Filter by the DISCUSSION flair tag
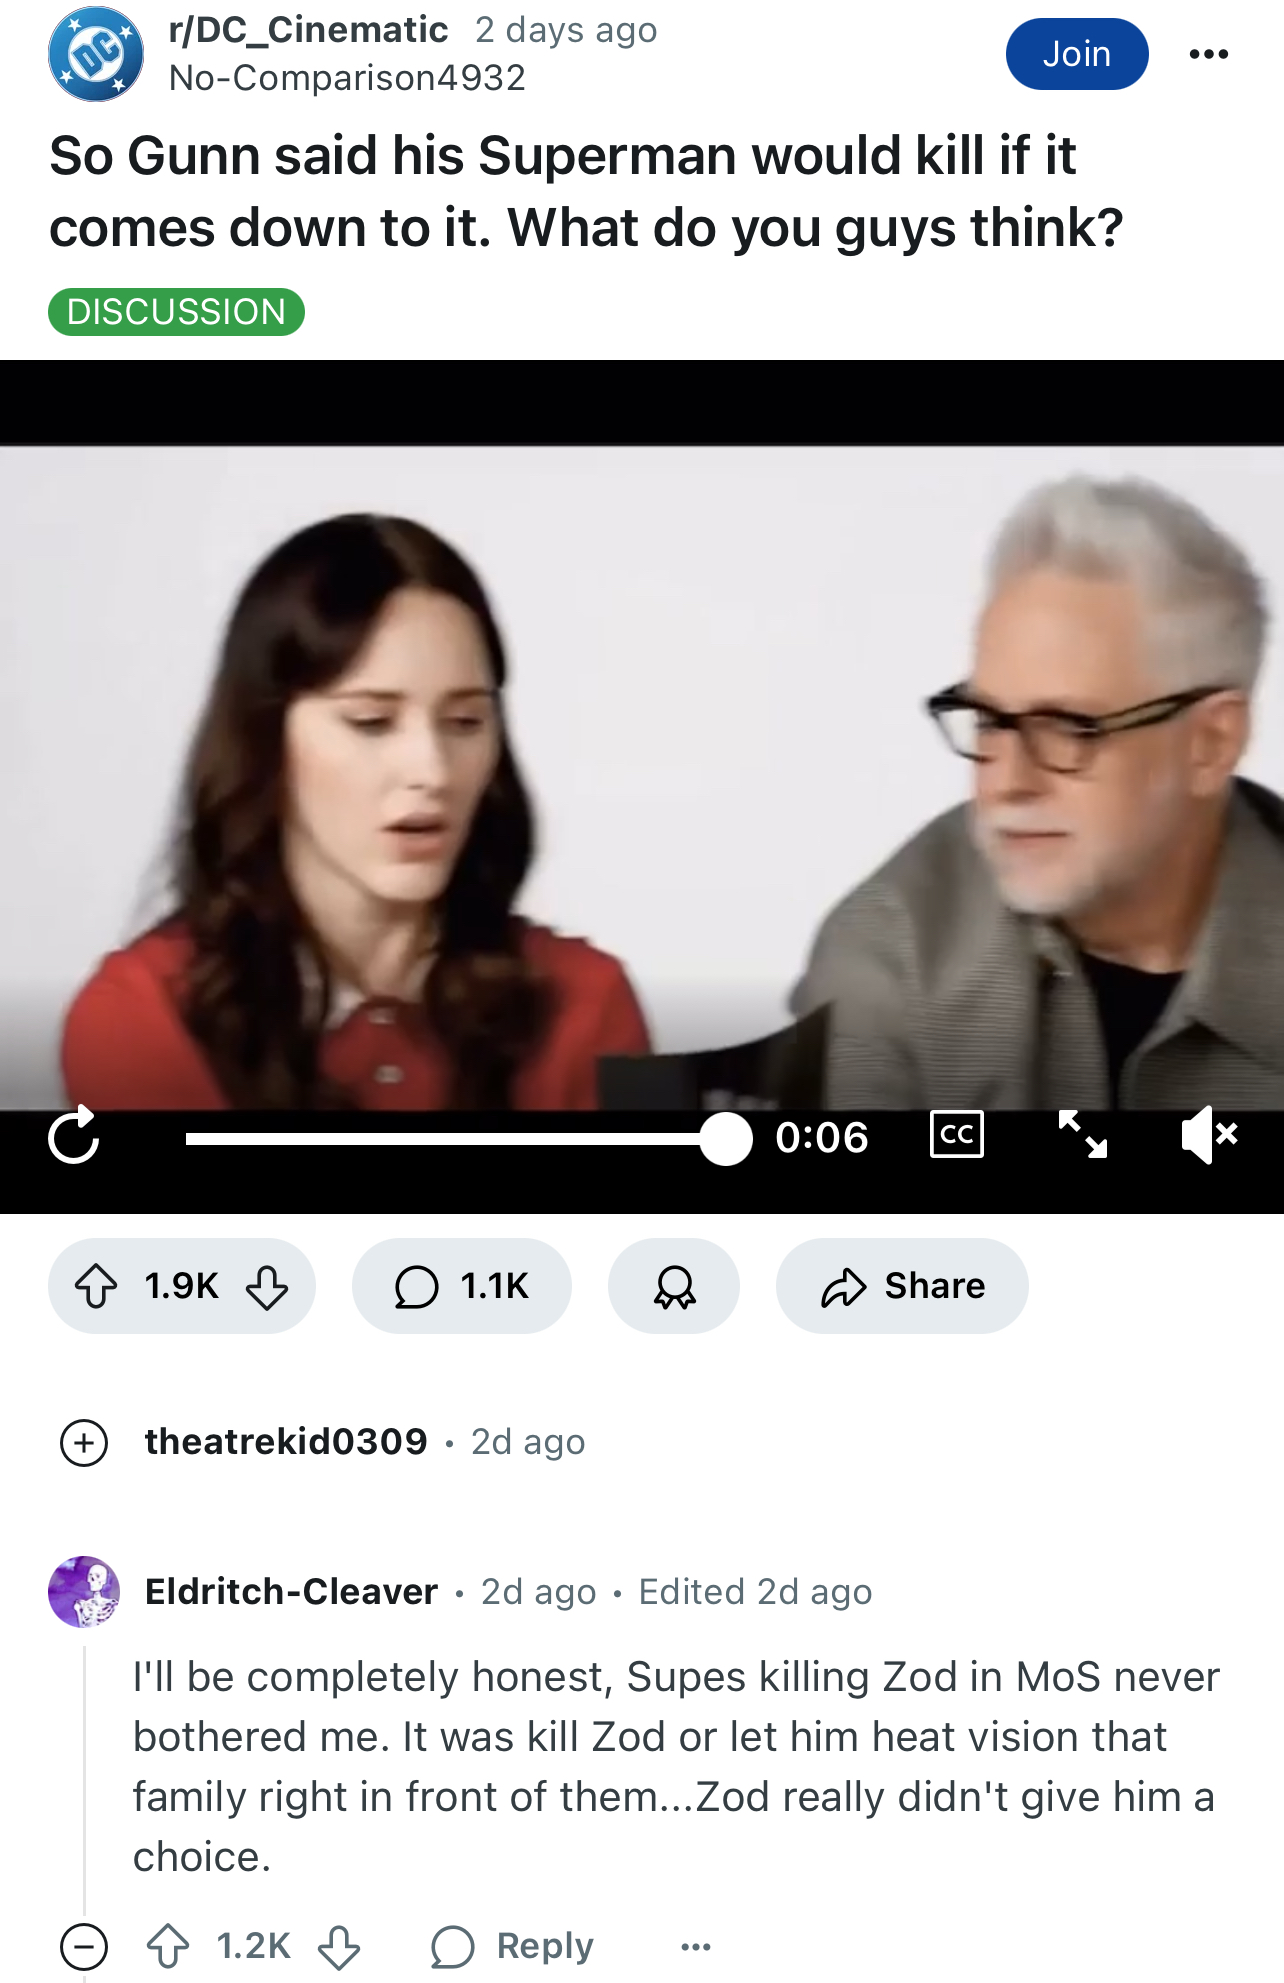 coord(176,312)
